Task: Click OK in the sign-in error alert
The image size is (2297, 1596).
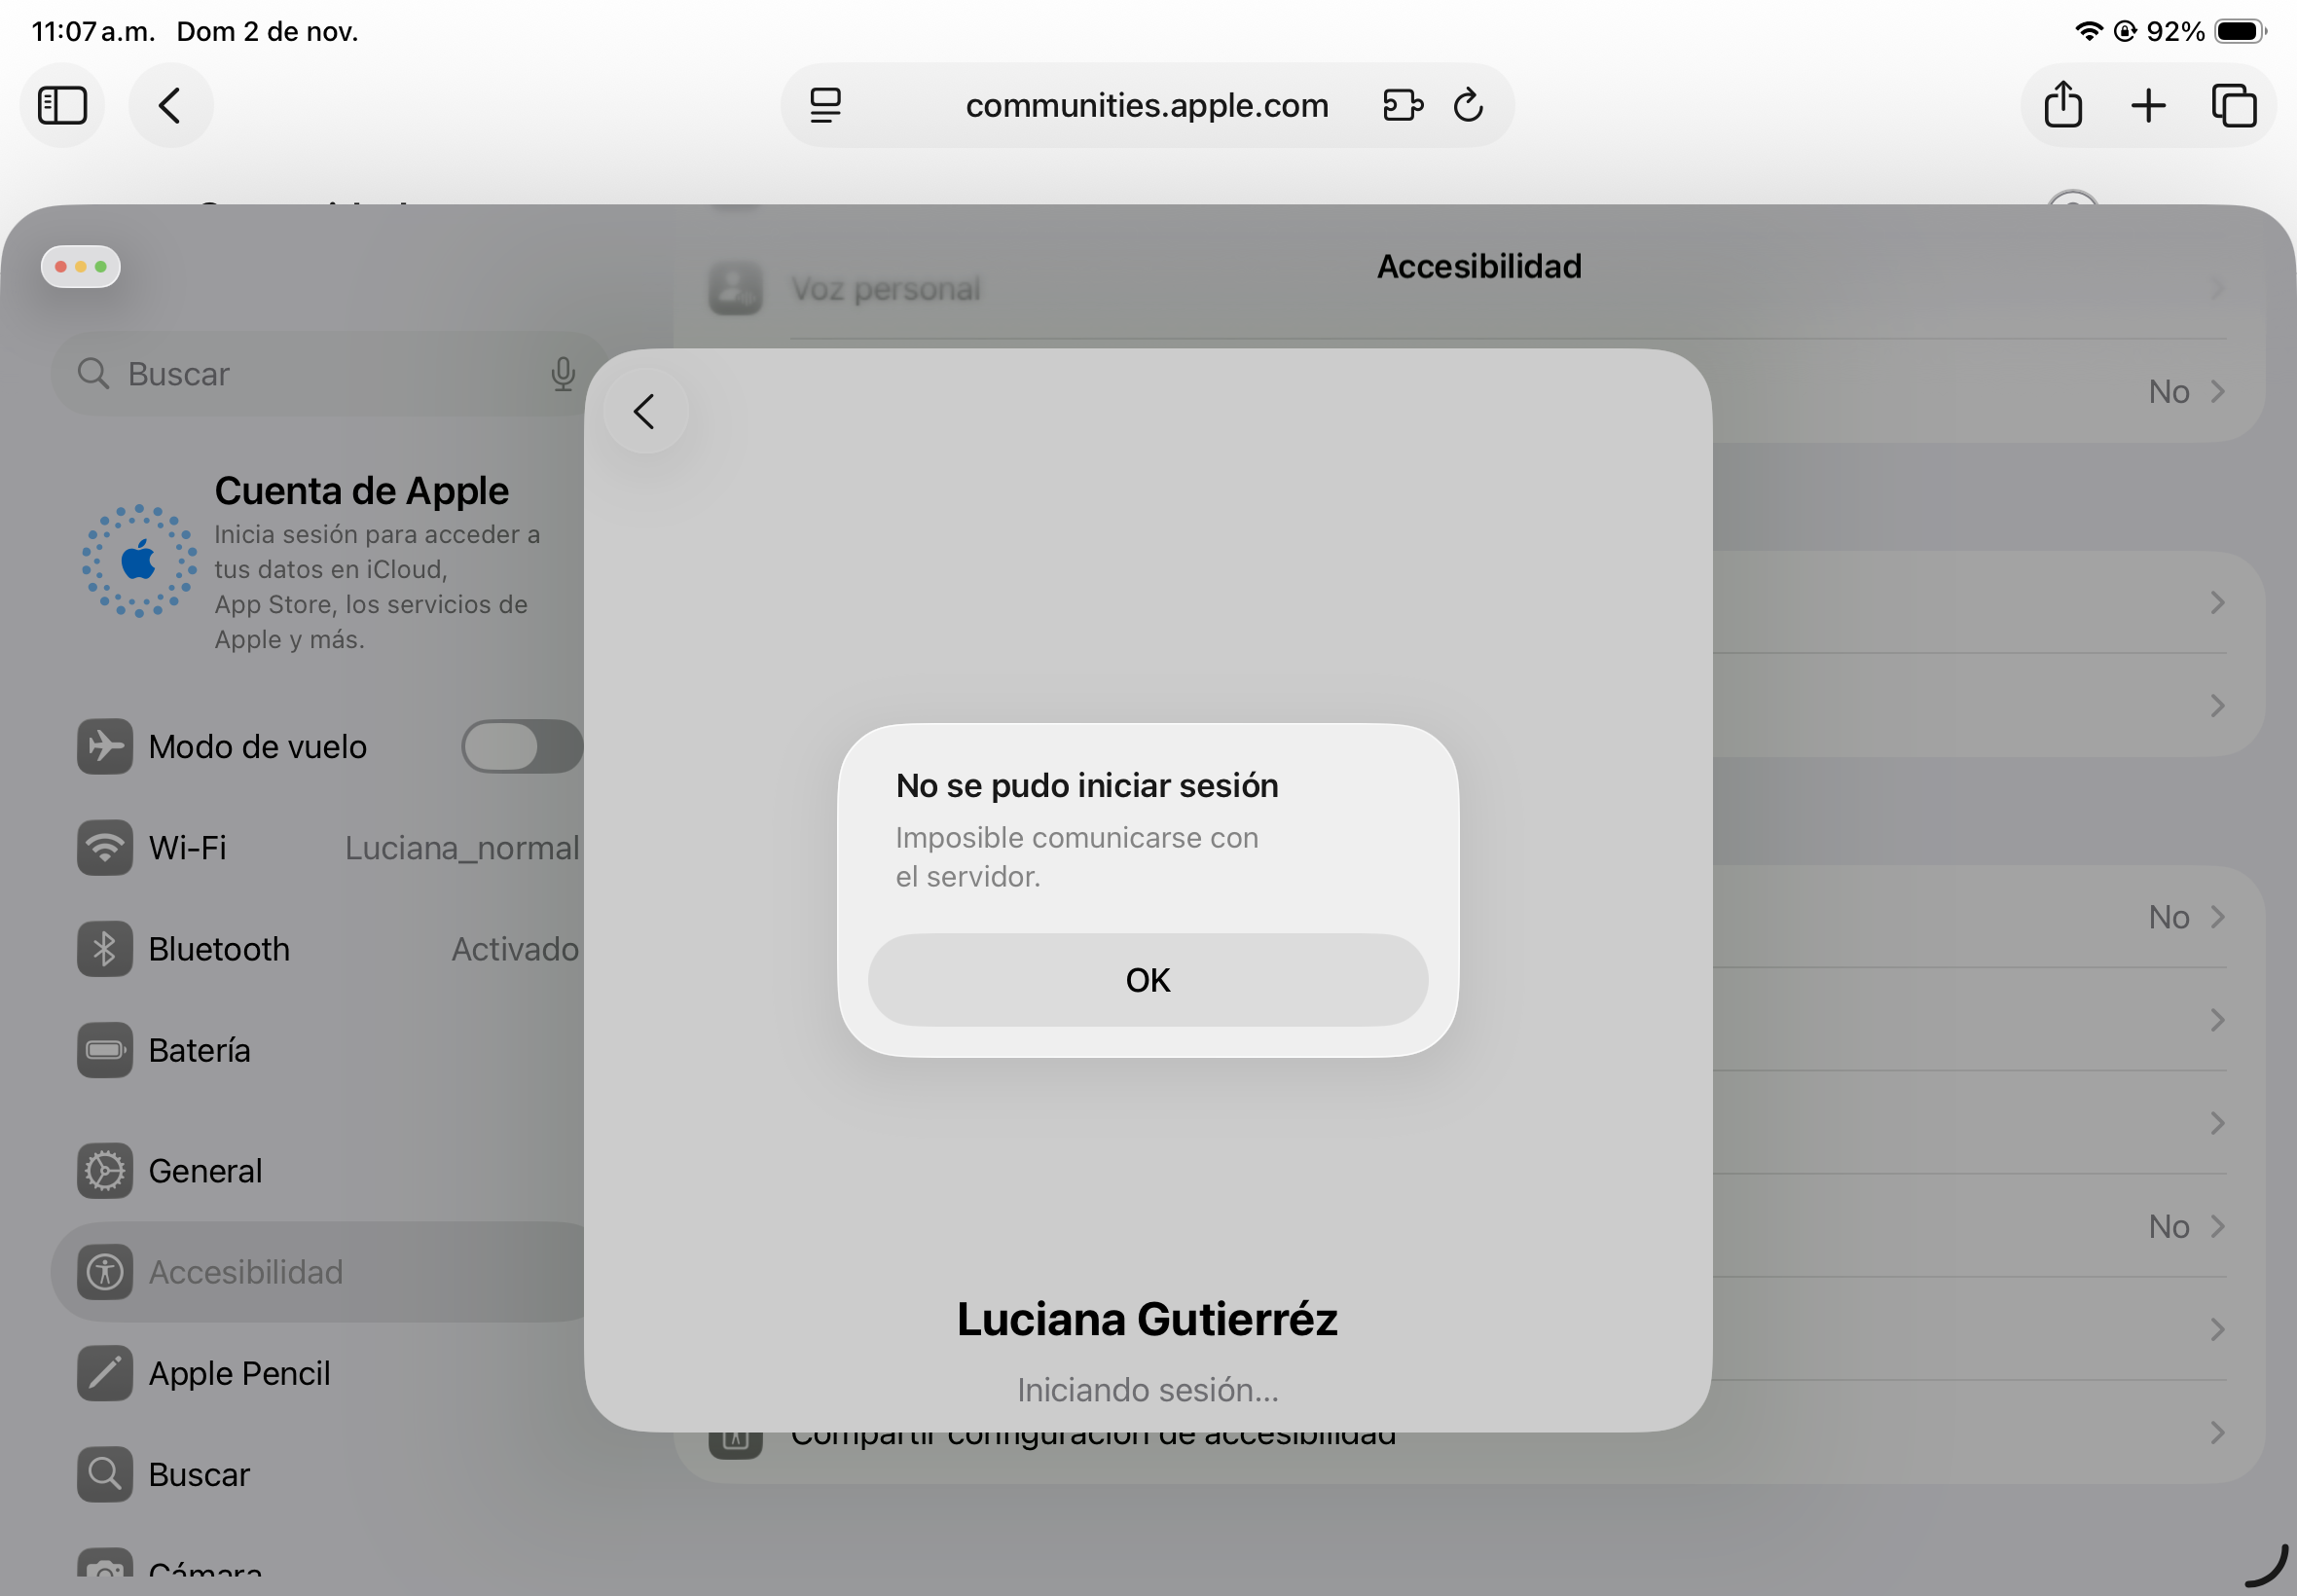Action: pos(1147,980)
